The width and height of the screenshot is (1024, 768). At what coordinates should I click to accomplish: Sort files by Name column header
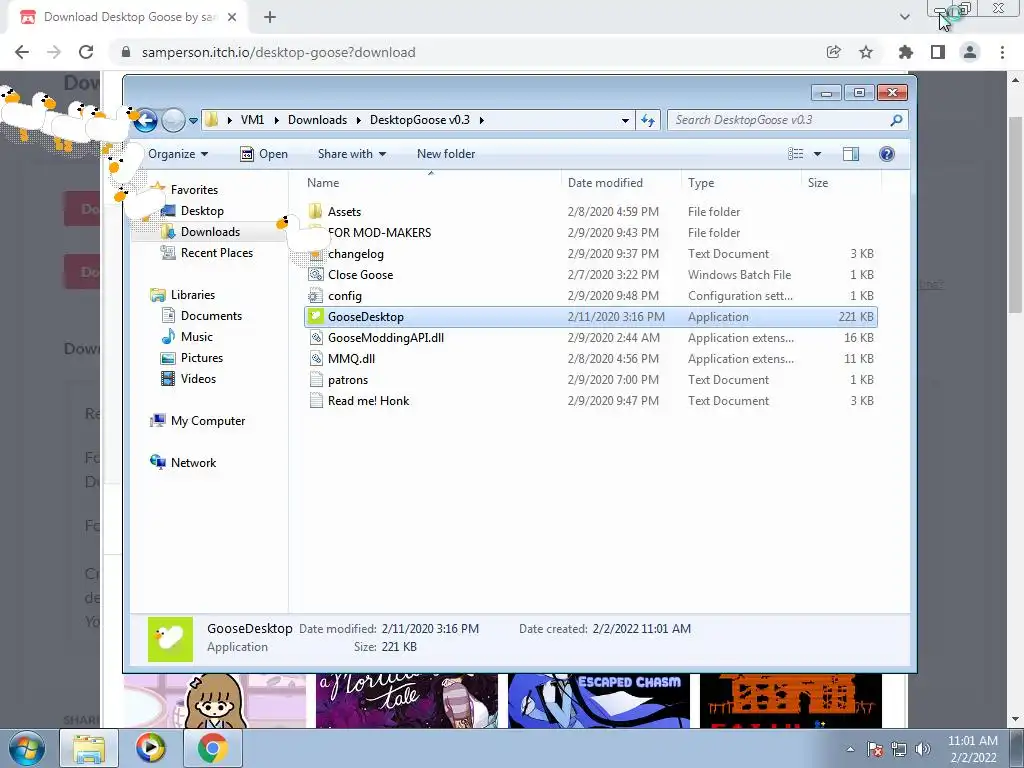pyautogui.click(x=323, y=183)
